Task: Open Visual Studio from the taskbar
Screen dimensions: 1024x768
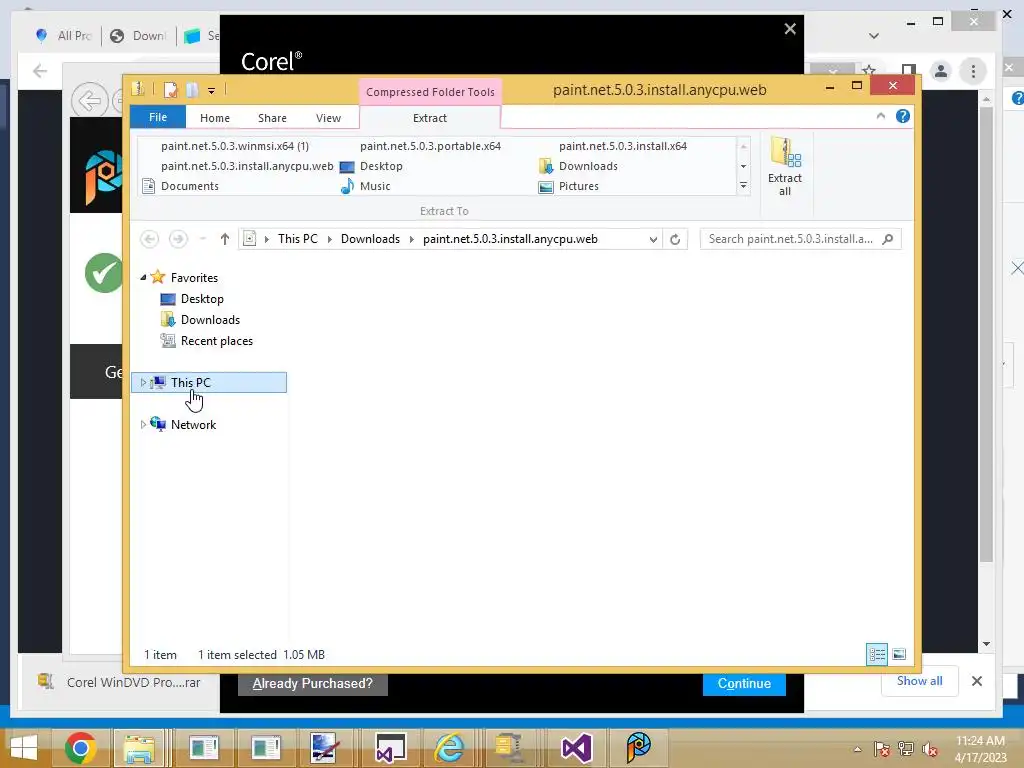Action: [x=576, y=748]
